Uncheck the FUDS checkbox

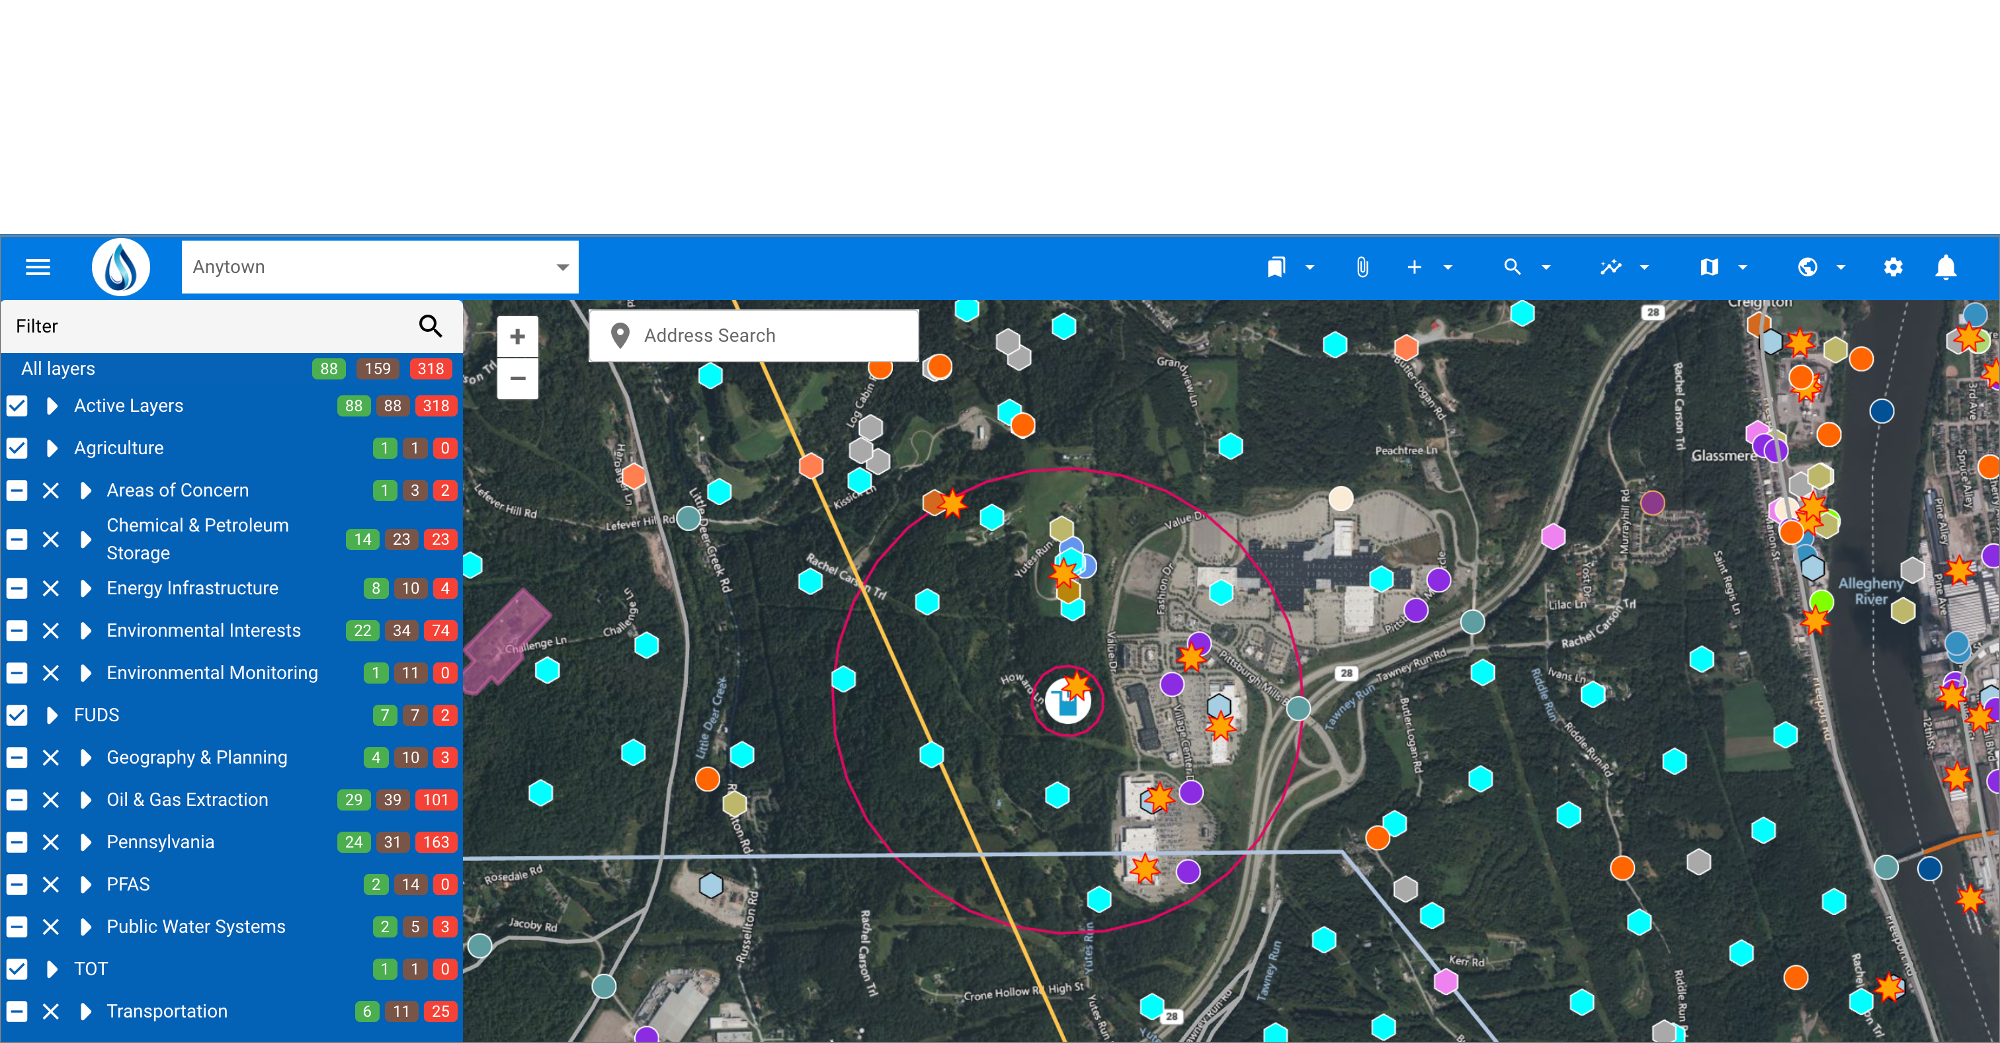tap(17, 716)
